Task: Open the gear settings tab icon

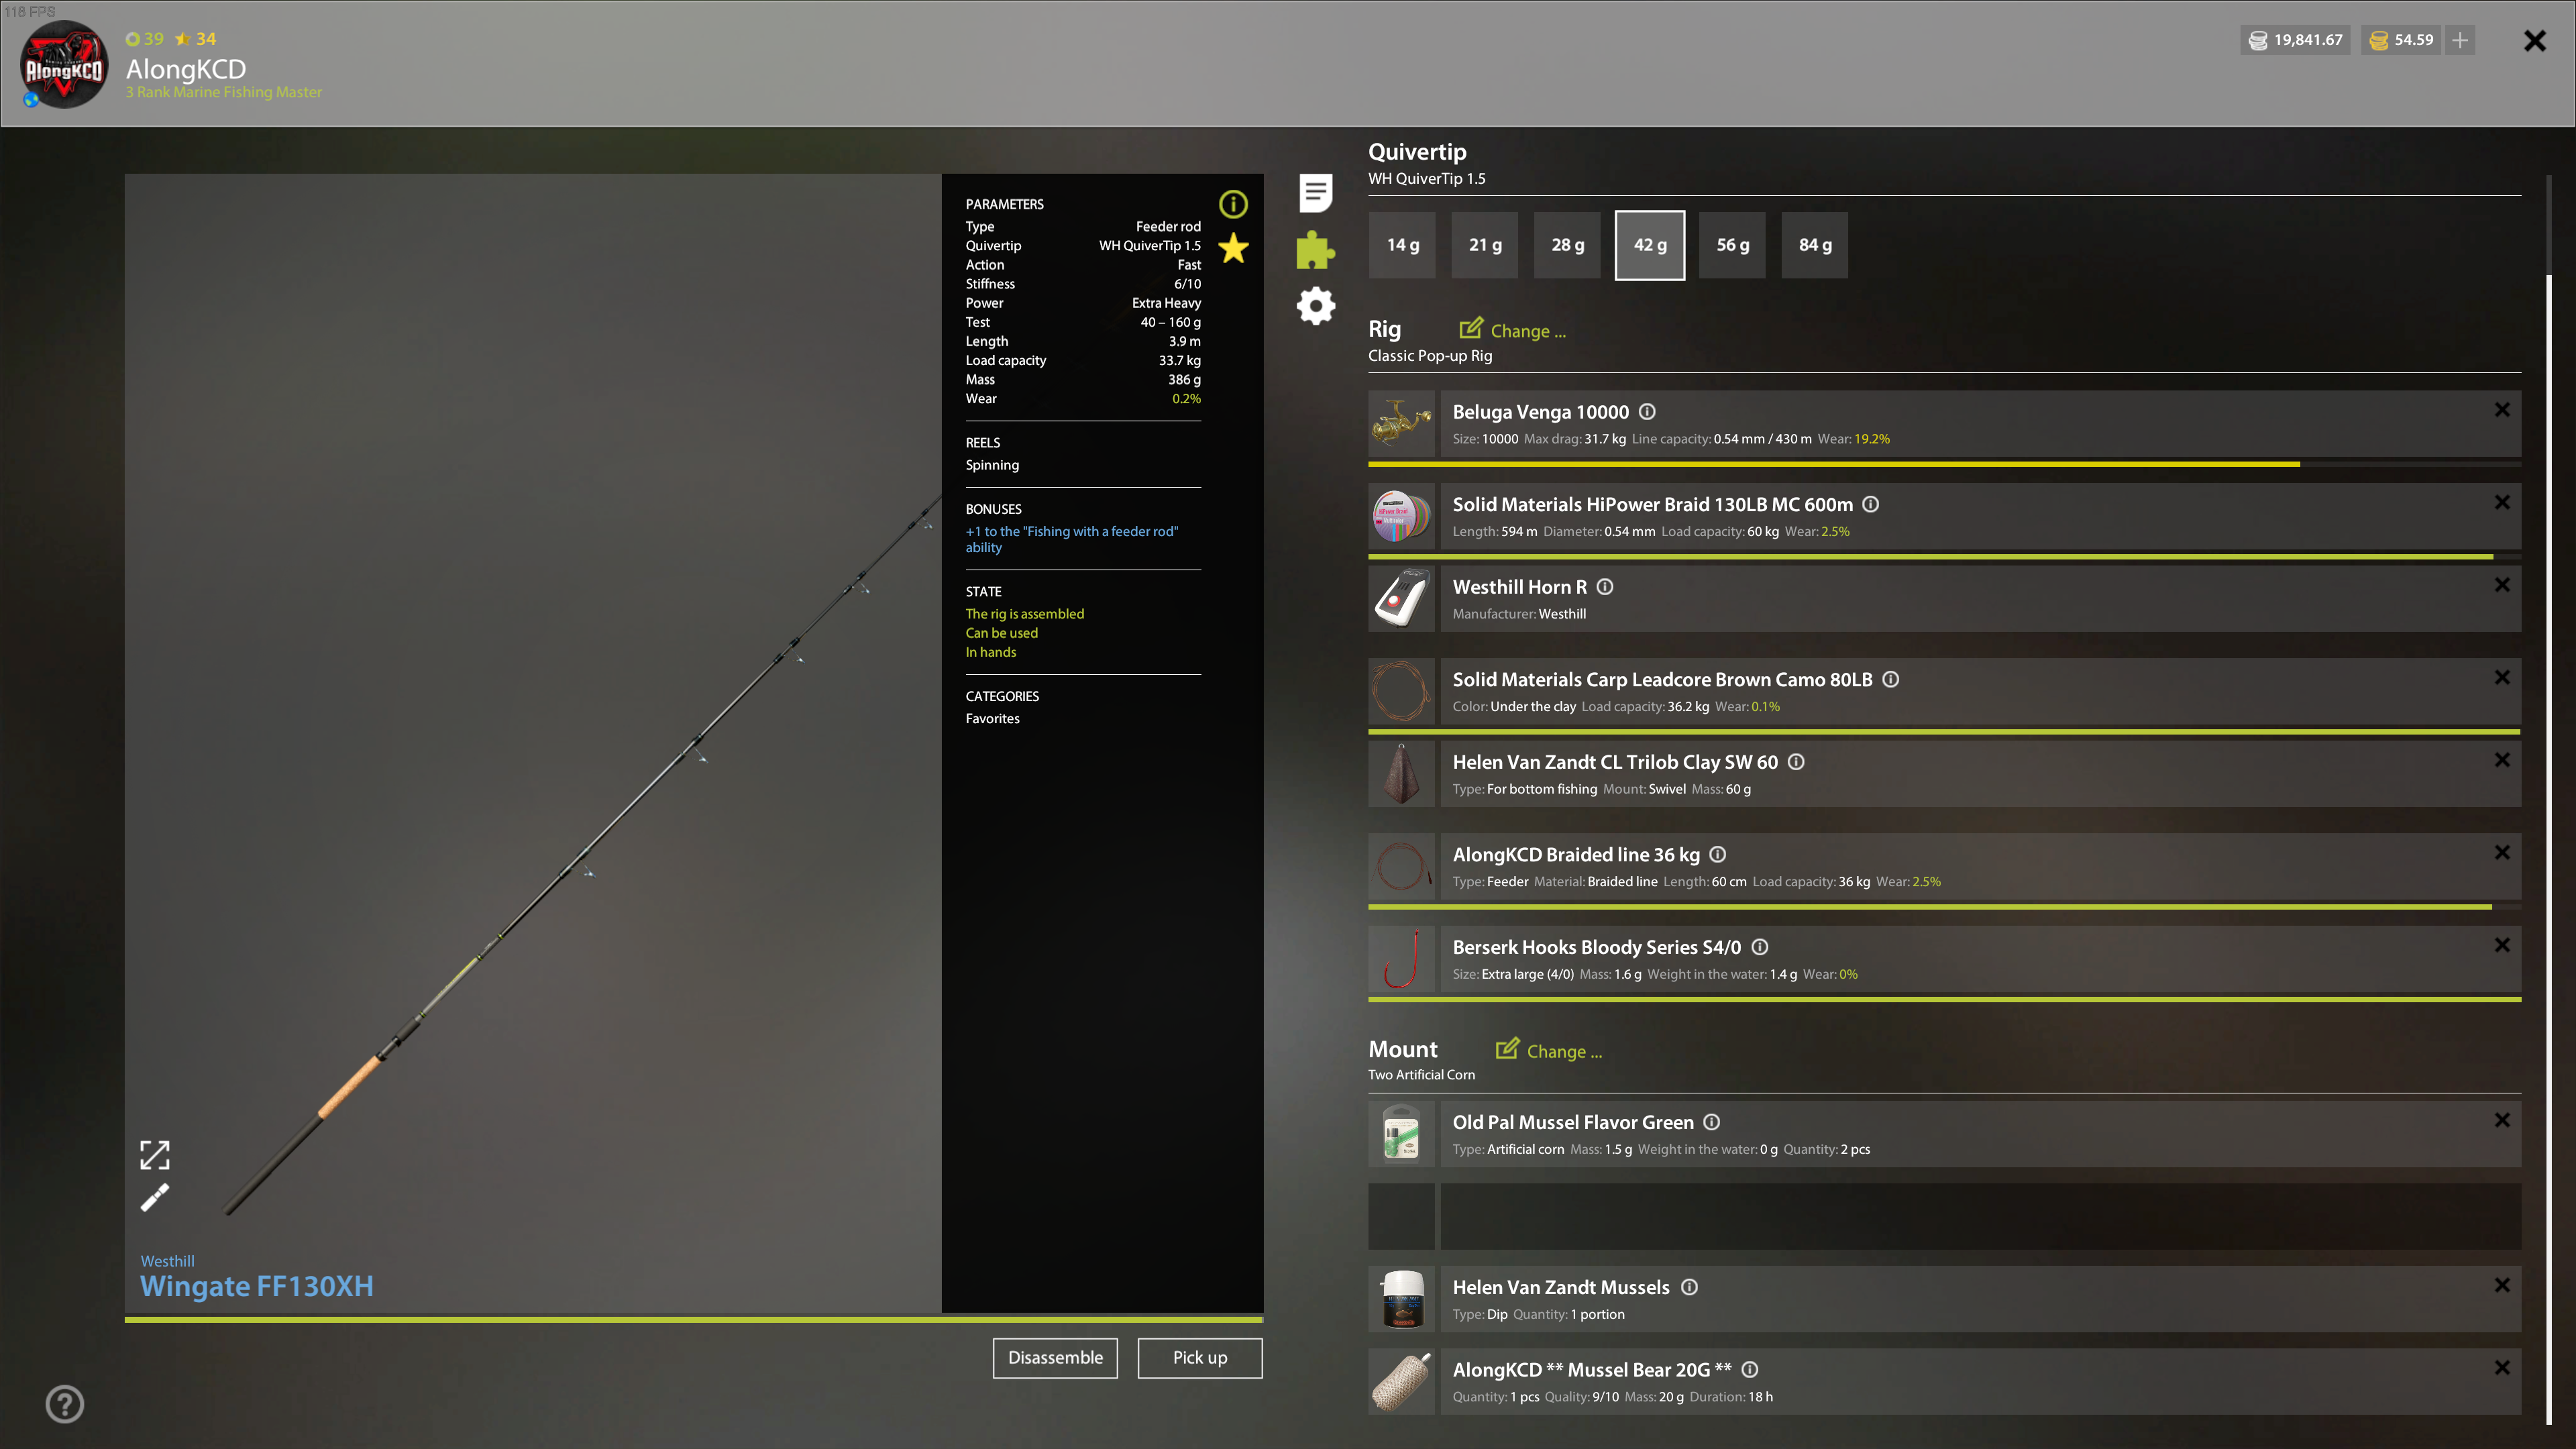Action: click(1316, 305)
